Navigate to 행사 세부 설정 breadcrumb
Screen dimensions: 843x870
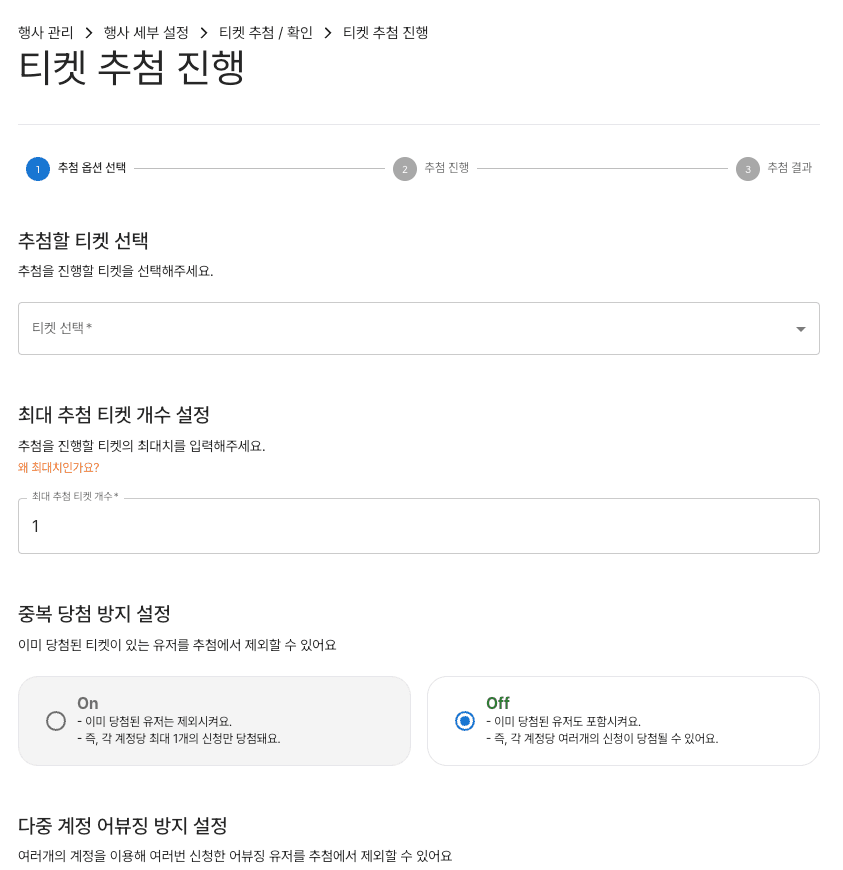pos(146,33)
